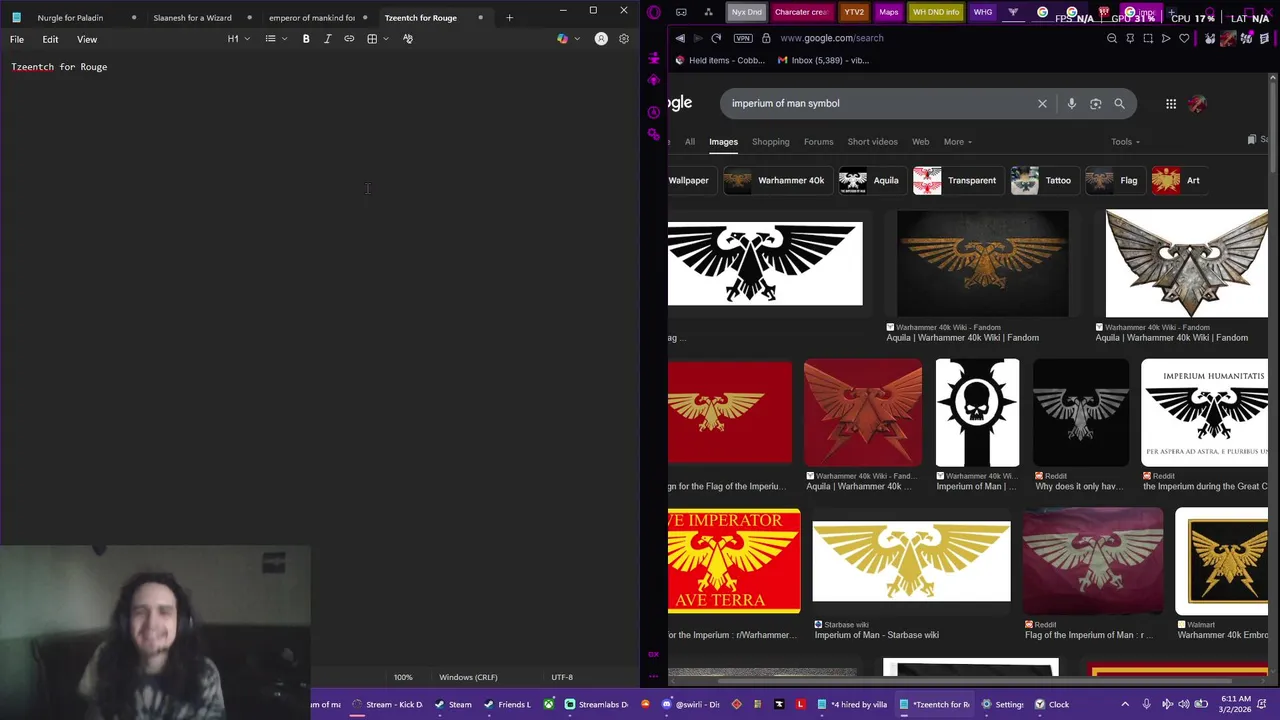Screen dimensions: 1280x720
Task: Insert a table in Notepad
Action: [372, 39]
